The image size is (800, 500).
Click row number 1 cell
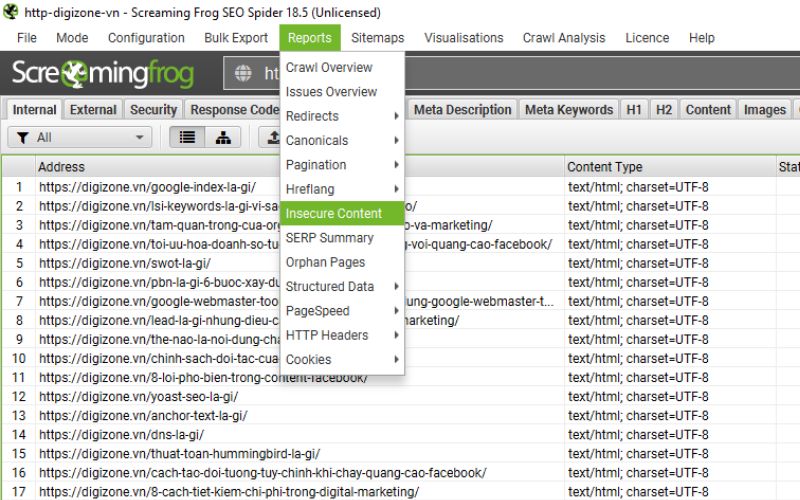click(x=19, y=187)
